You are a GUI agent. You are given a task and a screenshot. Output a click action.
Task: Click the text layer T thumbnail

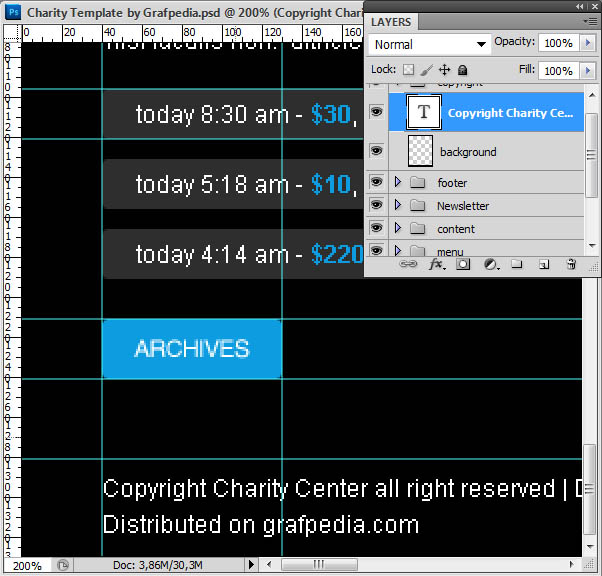pos(424,112)
